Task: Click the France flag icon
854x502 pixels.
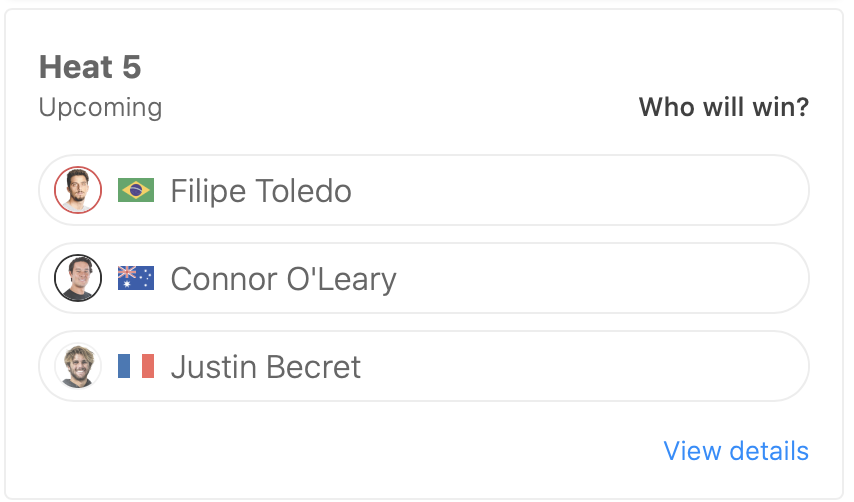Action: point(136,366)
